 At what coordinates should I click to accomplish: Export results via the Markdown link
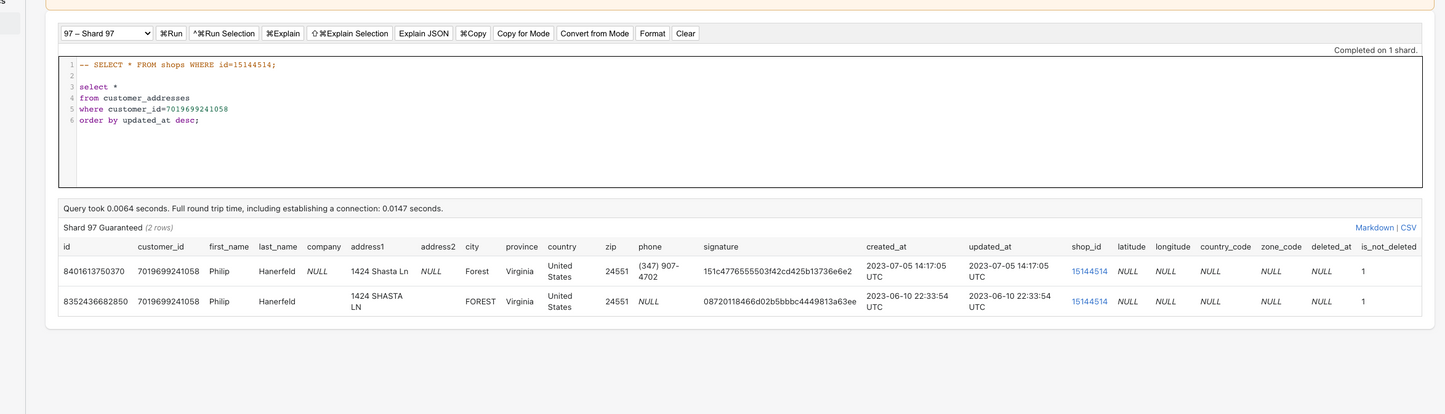pyautogui.click(x=1374, y=228)
